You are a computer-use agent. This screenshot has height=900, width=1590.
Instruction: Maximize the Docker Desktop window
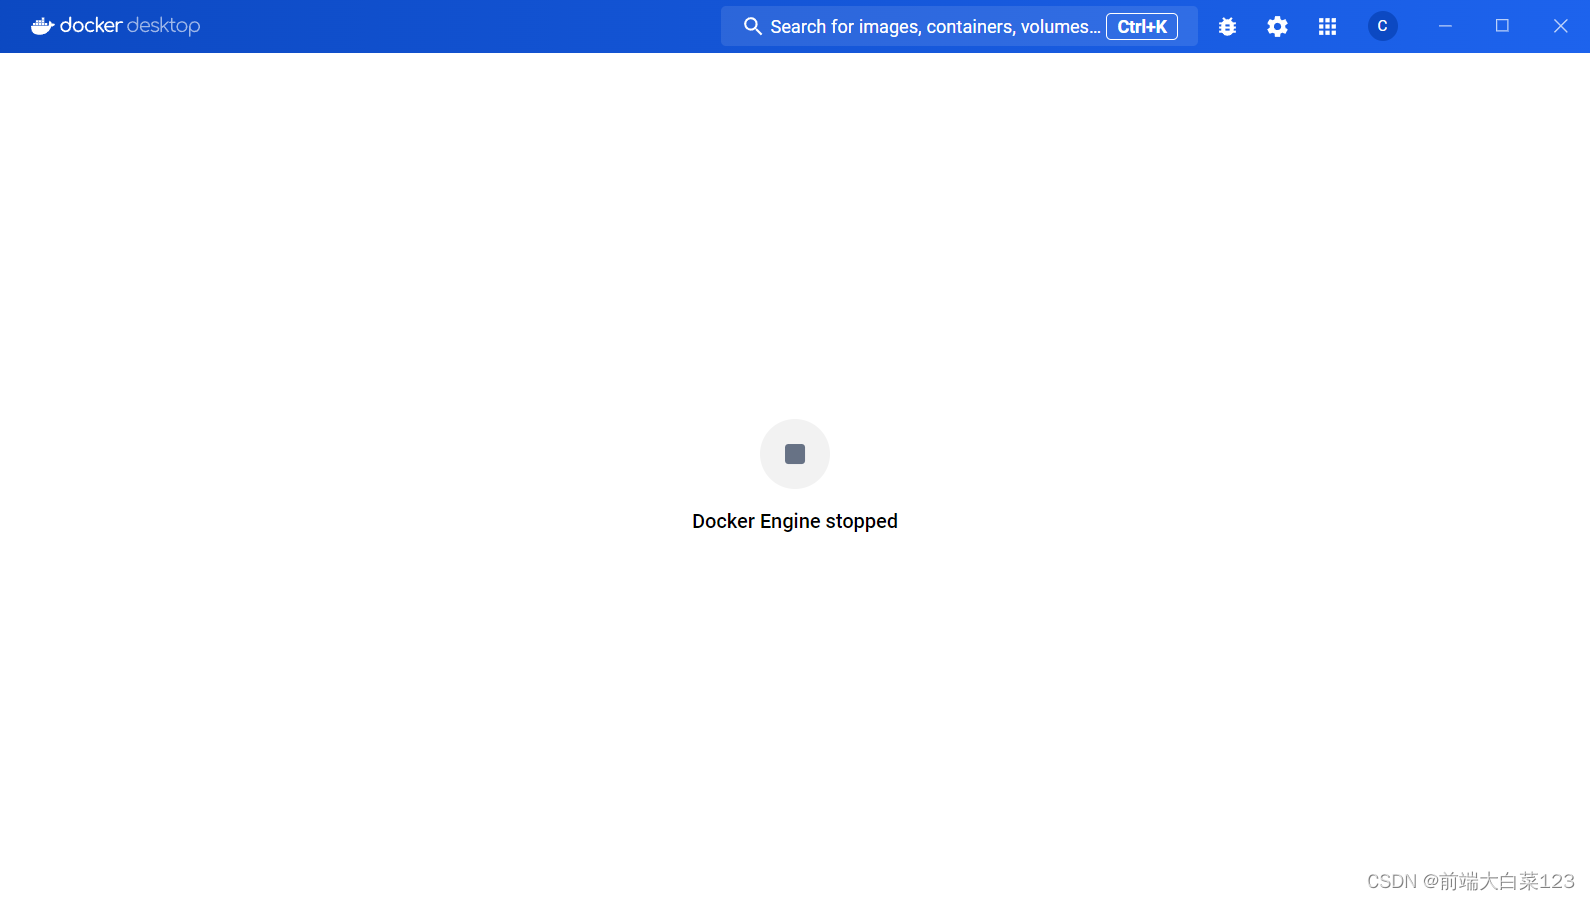1502,26
